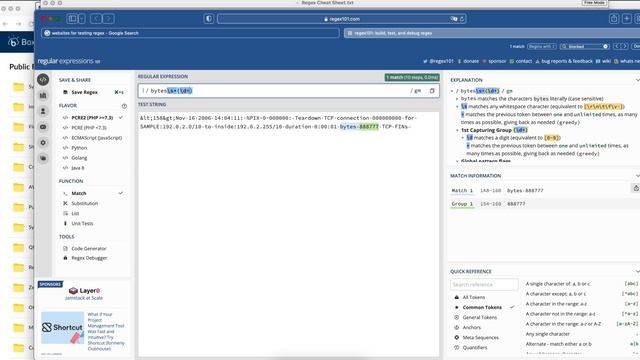Open the sponsor link

494,61
